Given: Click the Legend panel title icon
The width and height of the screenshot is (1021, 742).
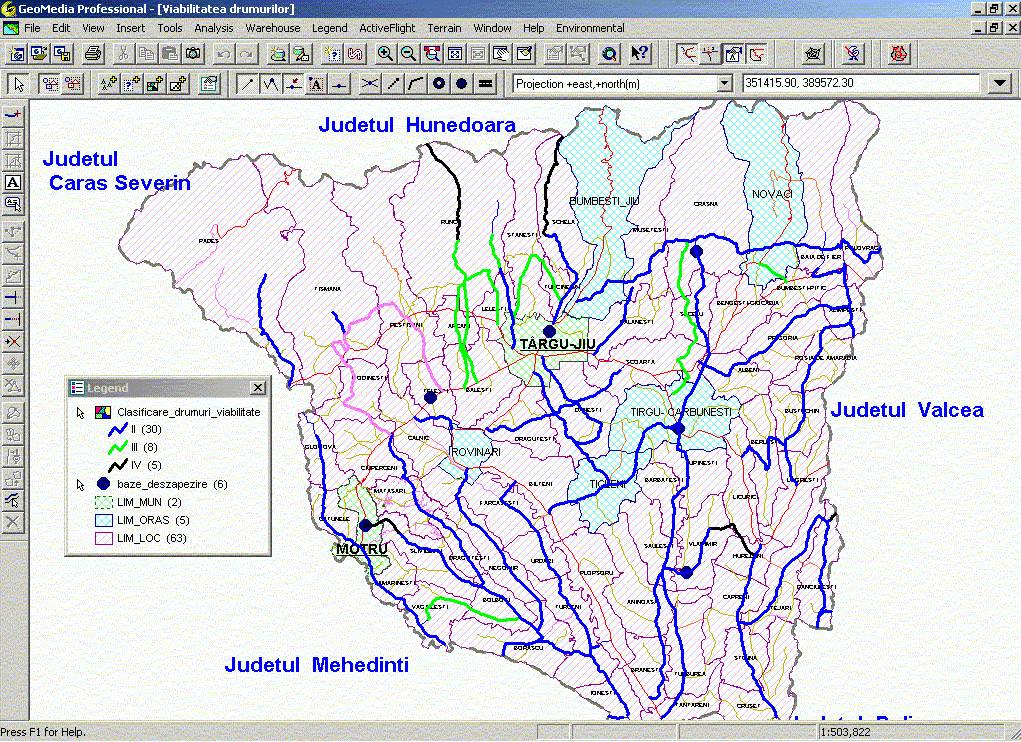Looking at the screenshot, I should point(77,388).
